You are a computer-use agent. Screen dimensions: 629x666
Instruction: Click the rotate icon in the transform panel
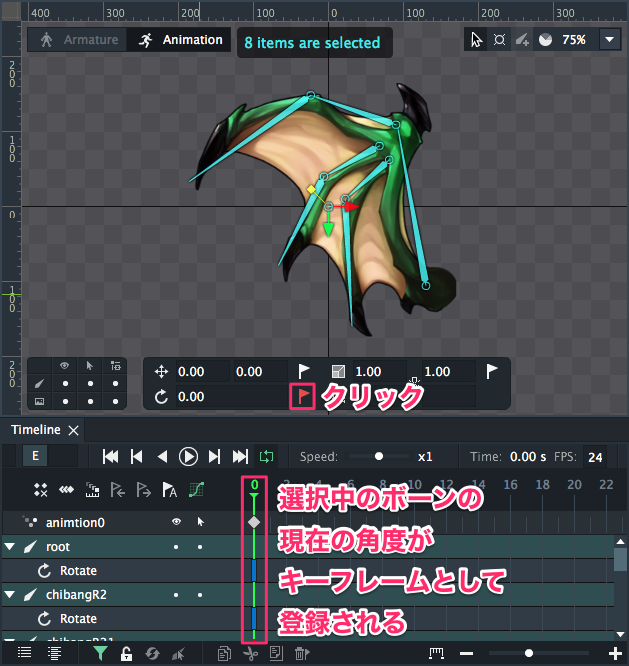[x=161, y=397]
